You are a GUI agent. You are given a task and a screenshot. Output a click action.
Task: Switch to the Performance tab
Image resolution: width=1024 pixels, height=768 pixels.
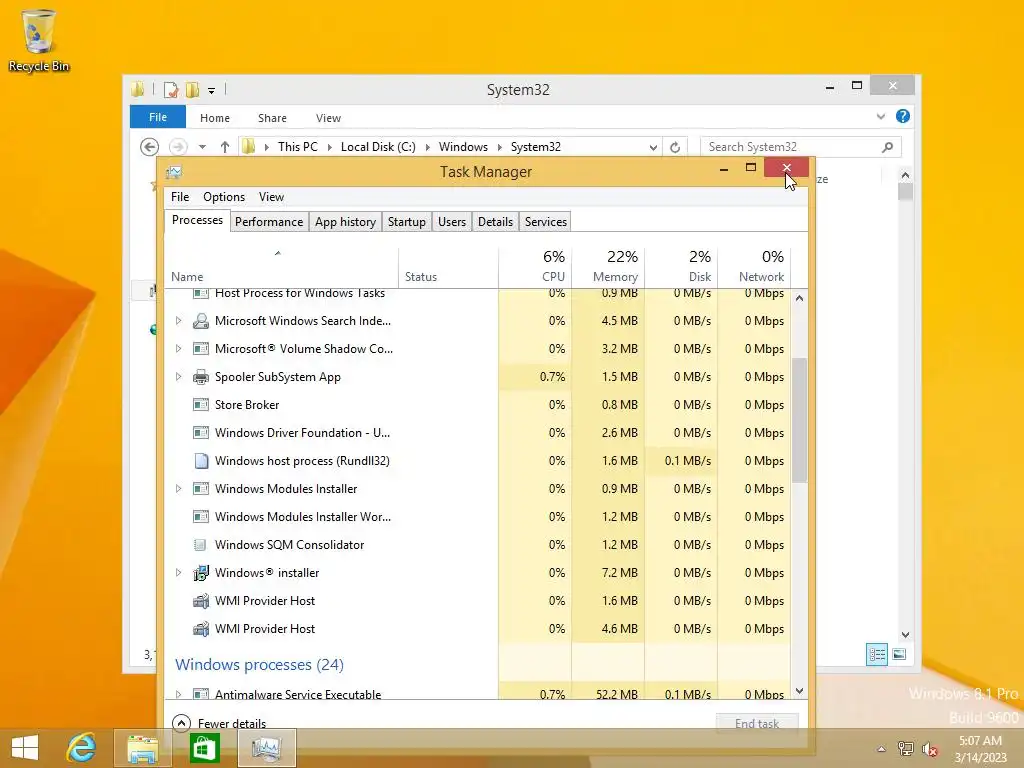click(269, 221)
